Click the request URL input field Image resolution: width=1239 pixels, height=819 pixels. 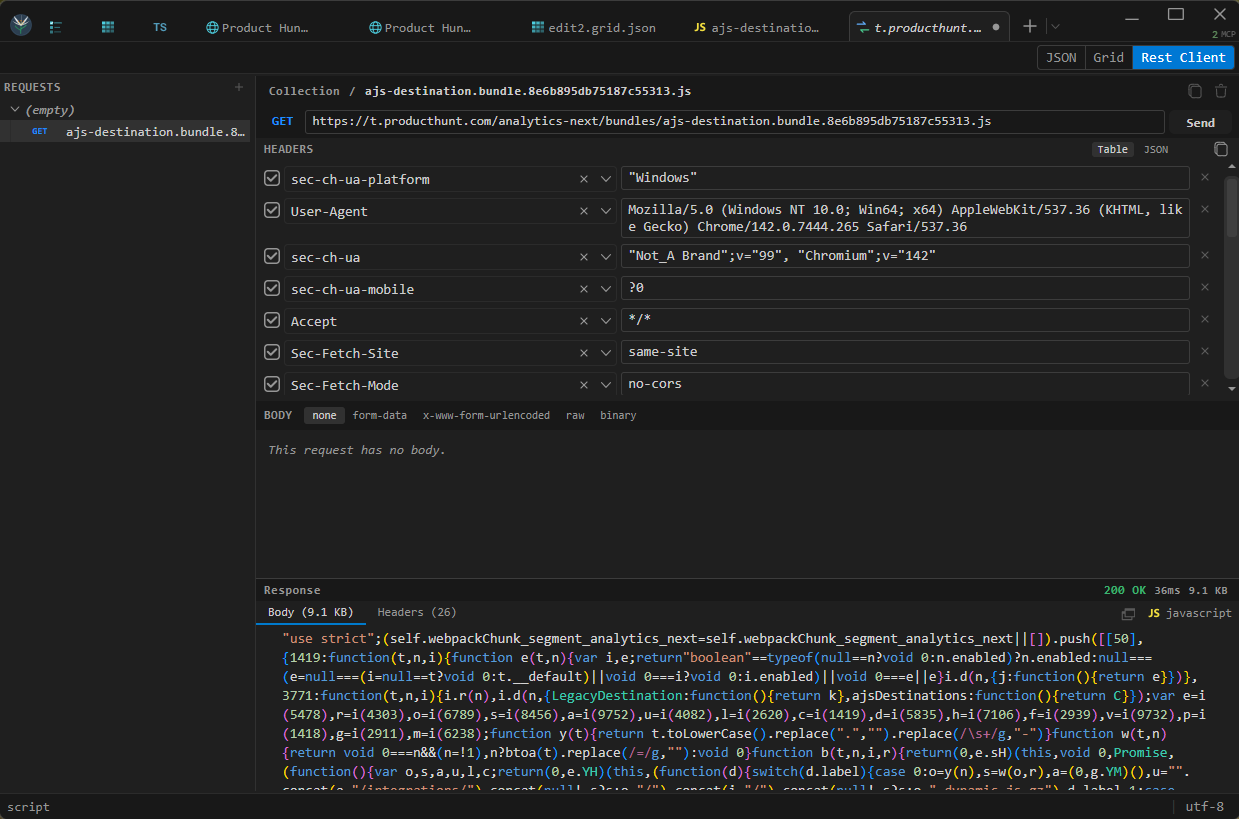click(x=735, y=121)
